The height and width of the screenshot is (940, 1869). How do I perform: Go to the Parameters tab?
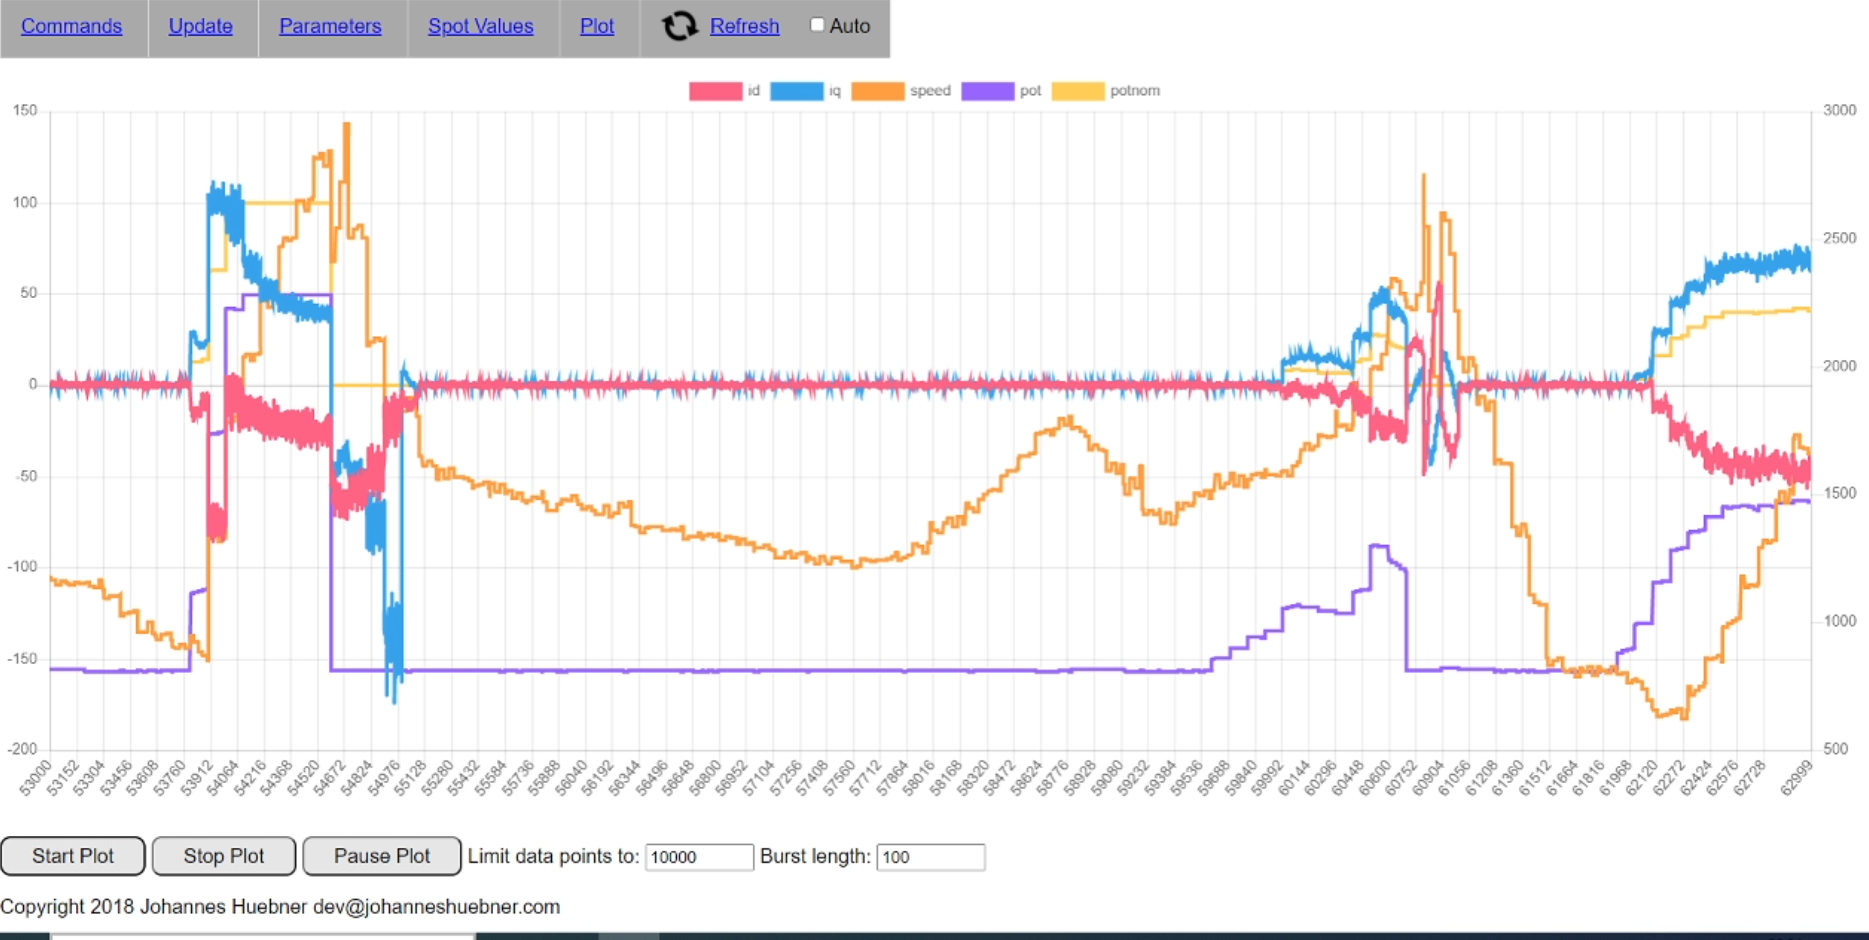(330, 26)
